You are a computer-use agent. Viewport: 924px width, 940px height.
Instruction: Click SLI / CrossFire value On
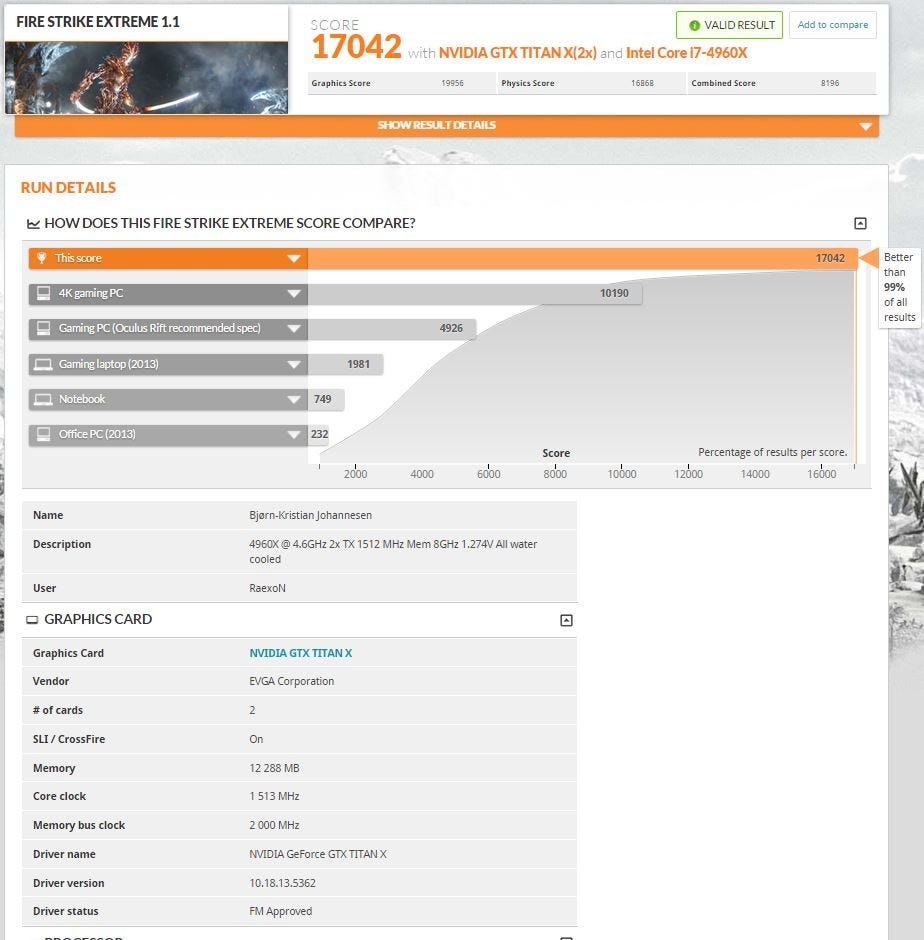[x=256, y=739]
